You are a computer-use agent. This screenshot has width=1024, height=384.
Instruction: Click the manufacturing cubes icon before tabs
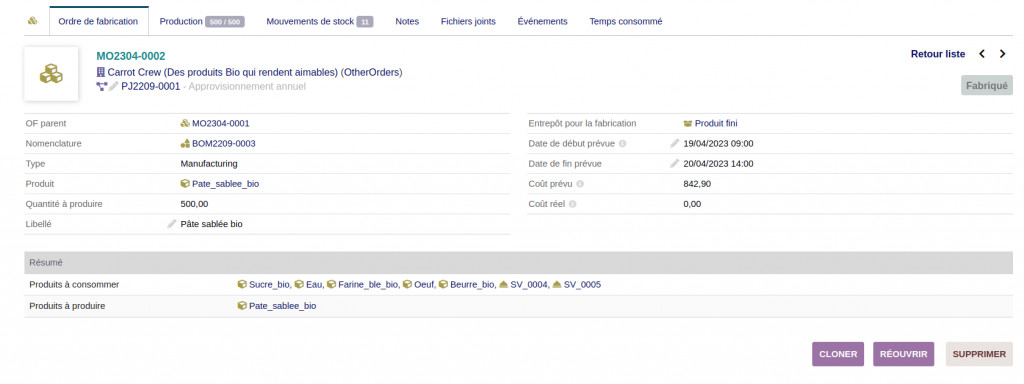(x=33, y=21)
